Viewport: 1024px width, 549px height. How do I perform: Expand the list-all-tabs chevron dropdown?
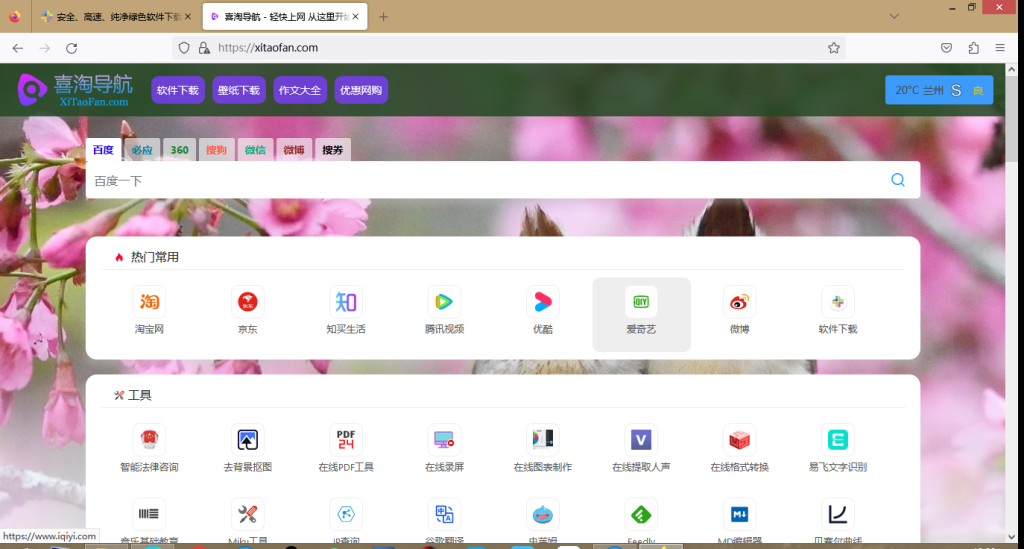coord(894,16)
